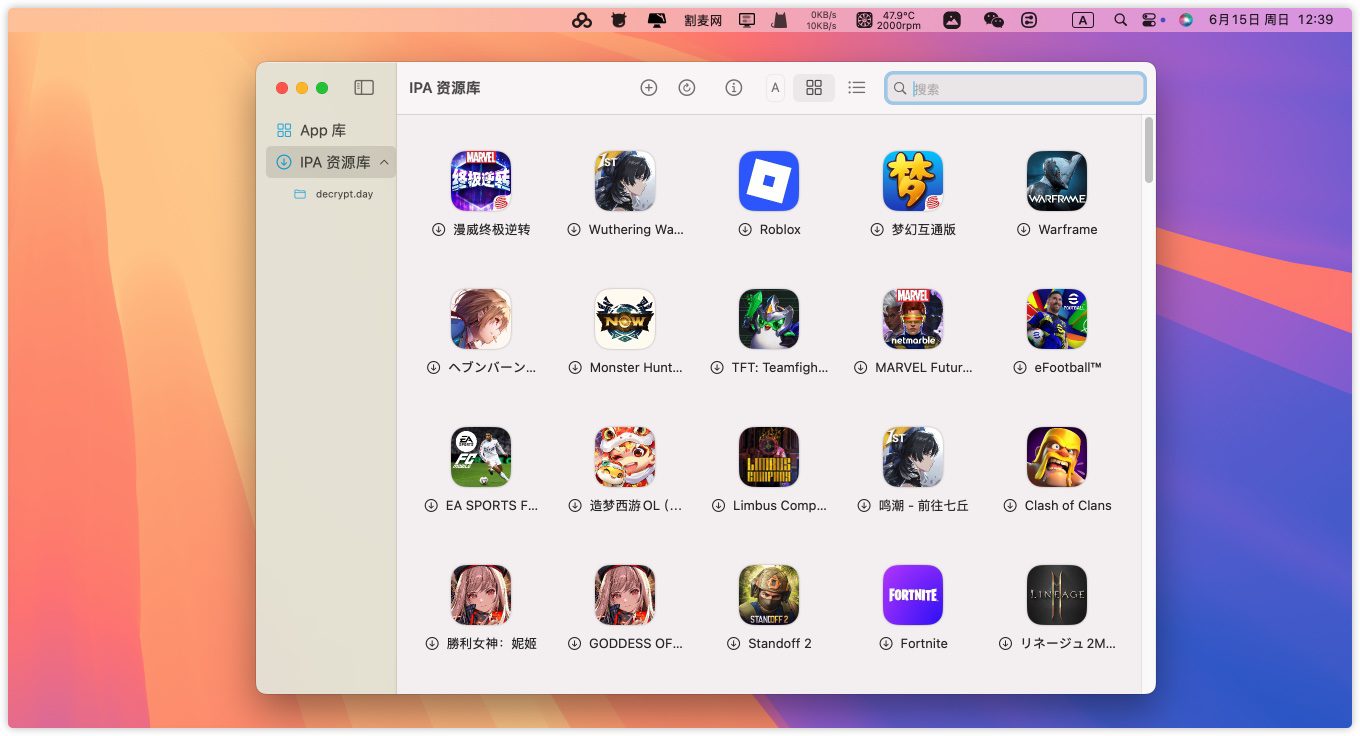This screenshot has height=736, width=1360.
Task: Open the 造梦西游OL app icon
Action: [x=625, y=457]
